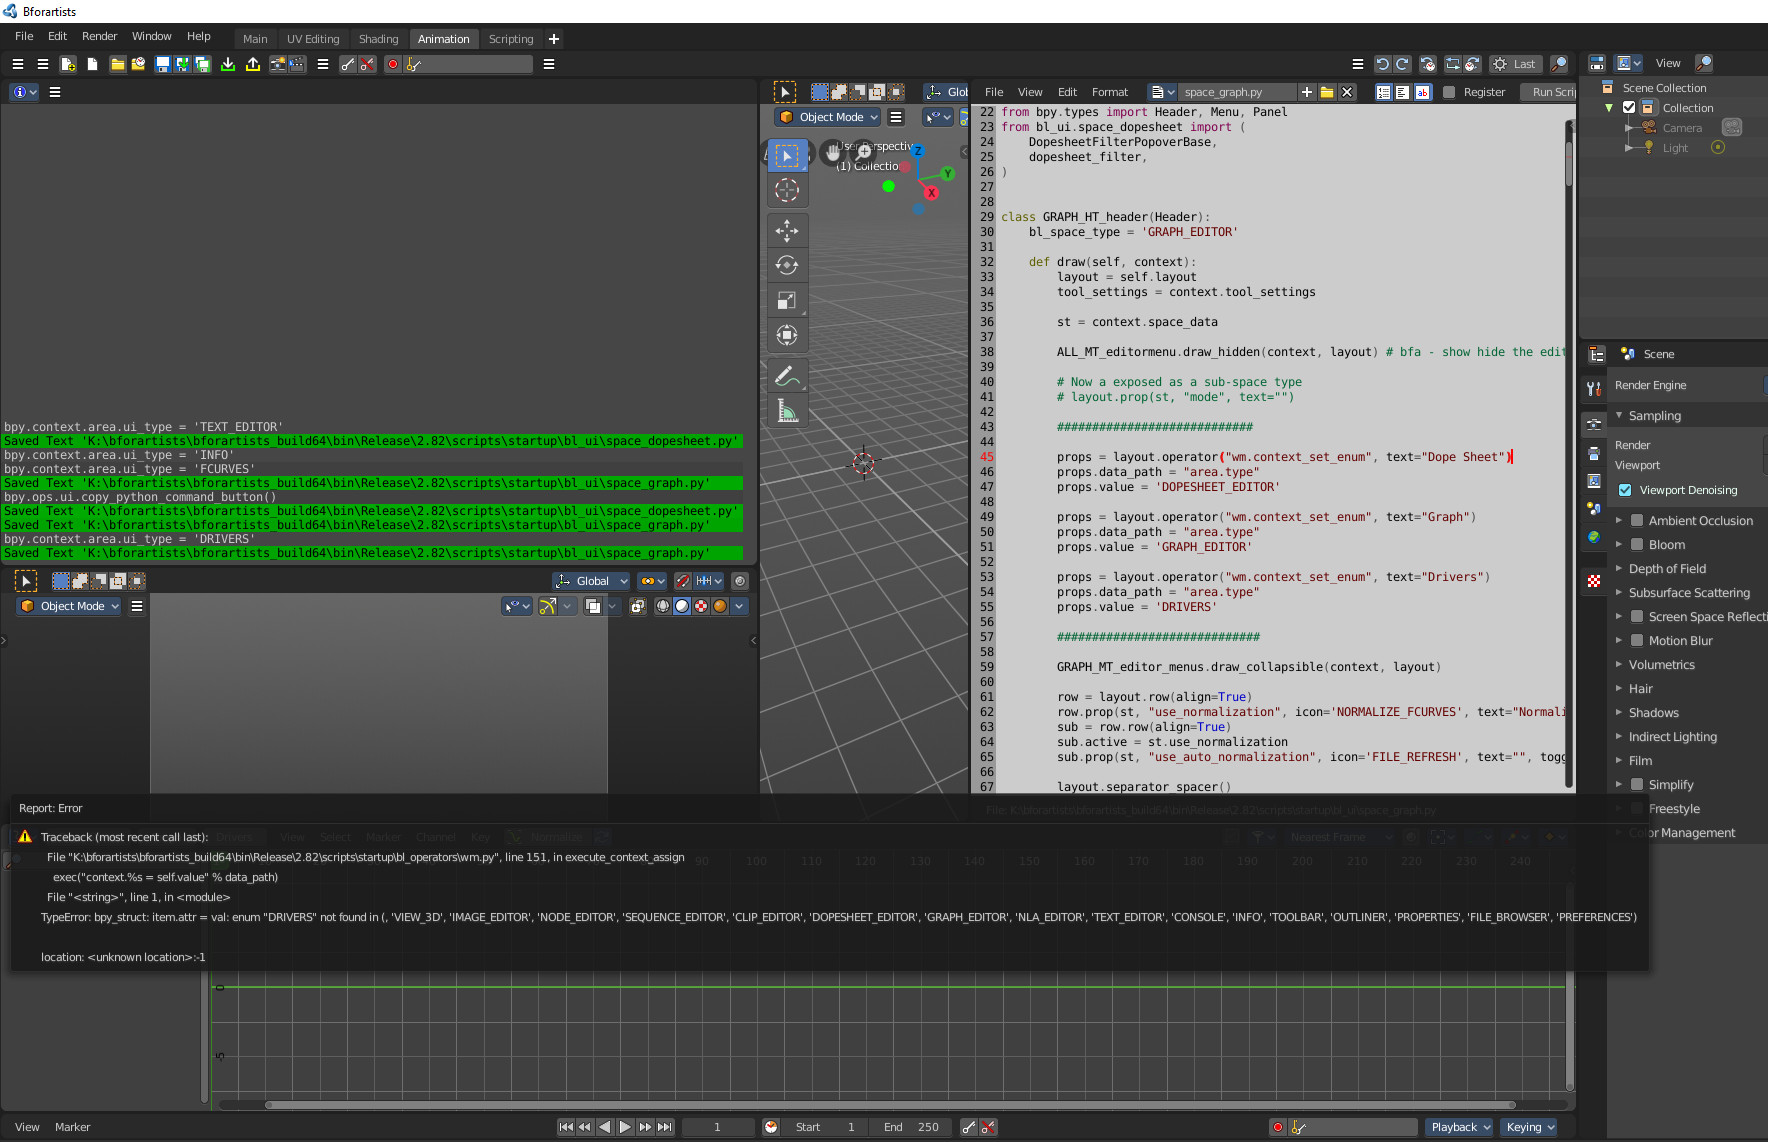Click the open text folder icon in text editor
Viewport: 1768px width, 1142px height.
(1327, 92)
